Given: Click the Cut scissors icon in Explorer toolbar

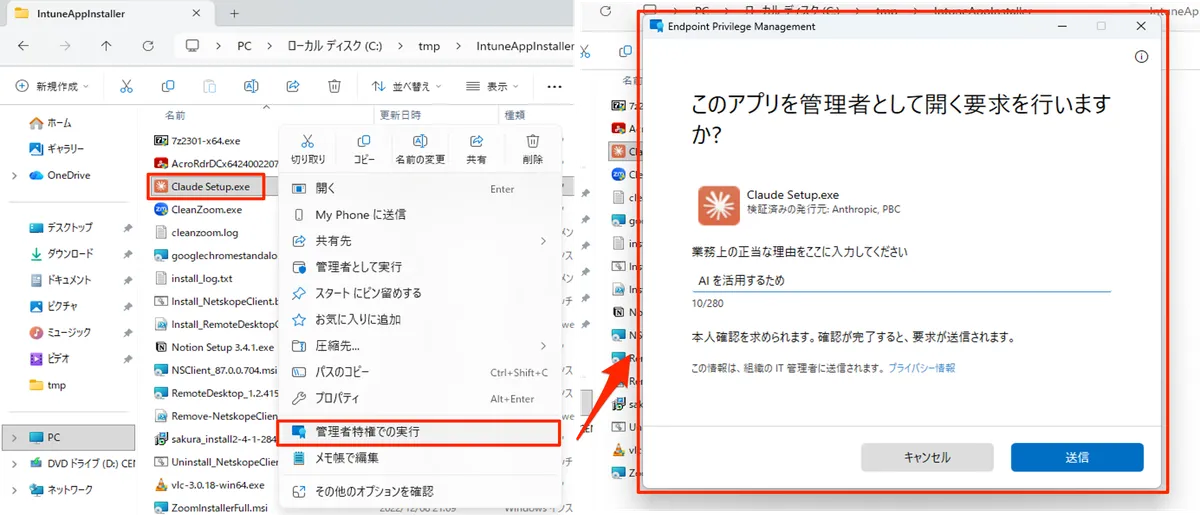Looking at the screenshot, I should click(x=126, y=87).
